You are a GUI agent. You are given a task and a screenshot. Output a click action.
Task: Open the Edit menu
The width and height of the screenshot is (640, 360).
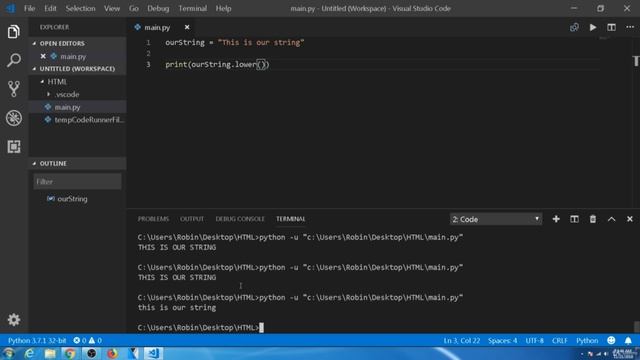(50, 8)
